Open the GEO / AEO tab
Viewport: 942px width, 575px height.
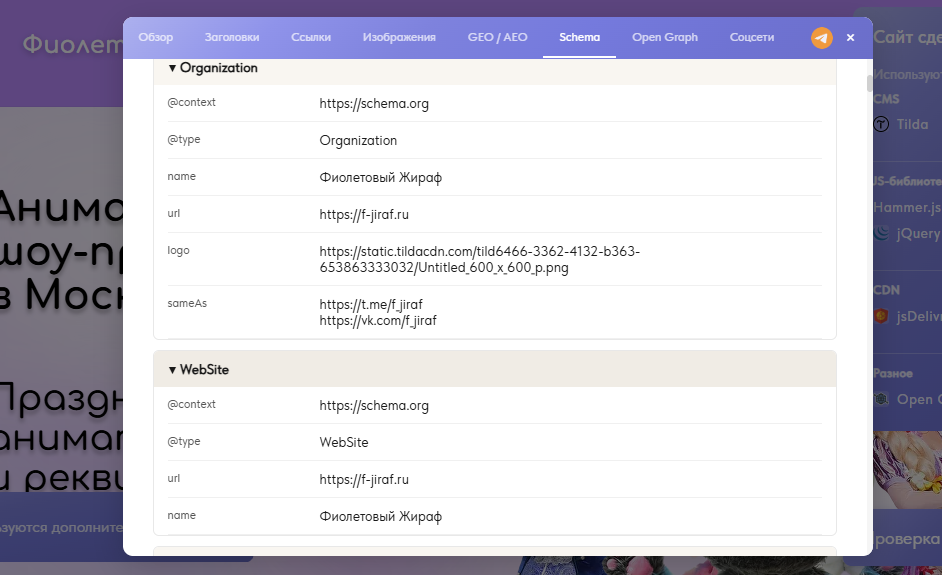click(497, 37)
